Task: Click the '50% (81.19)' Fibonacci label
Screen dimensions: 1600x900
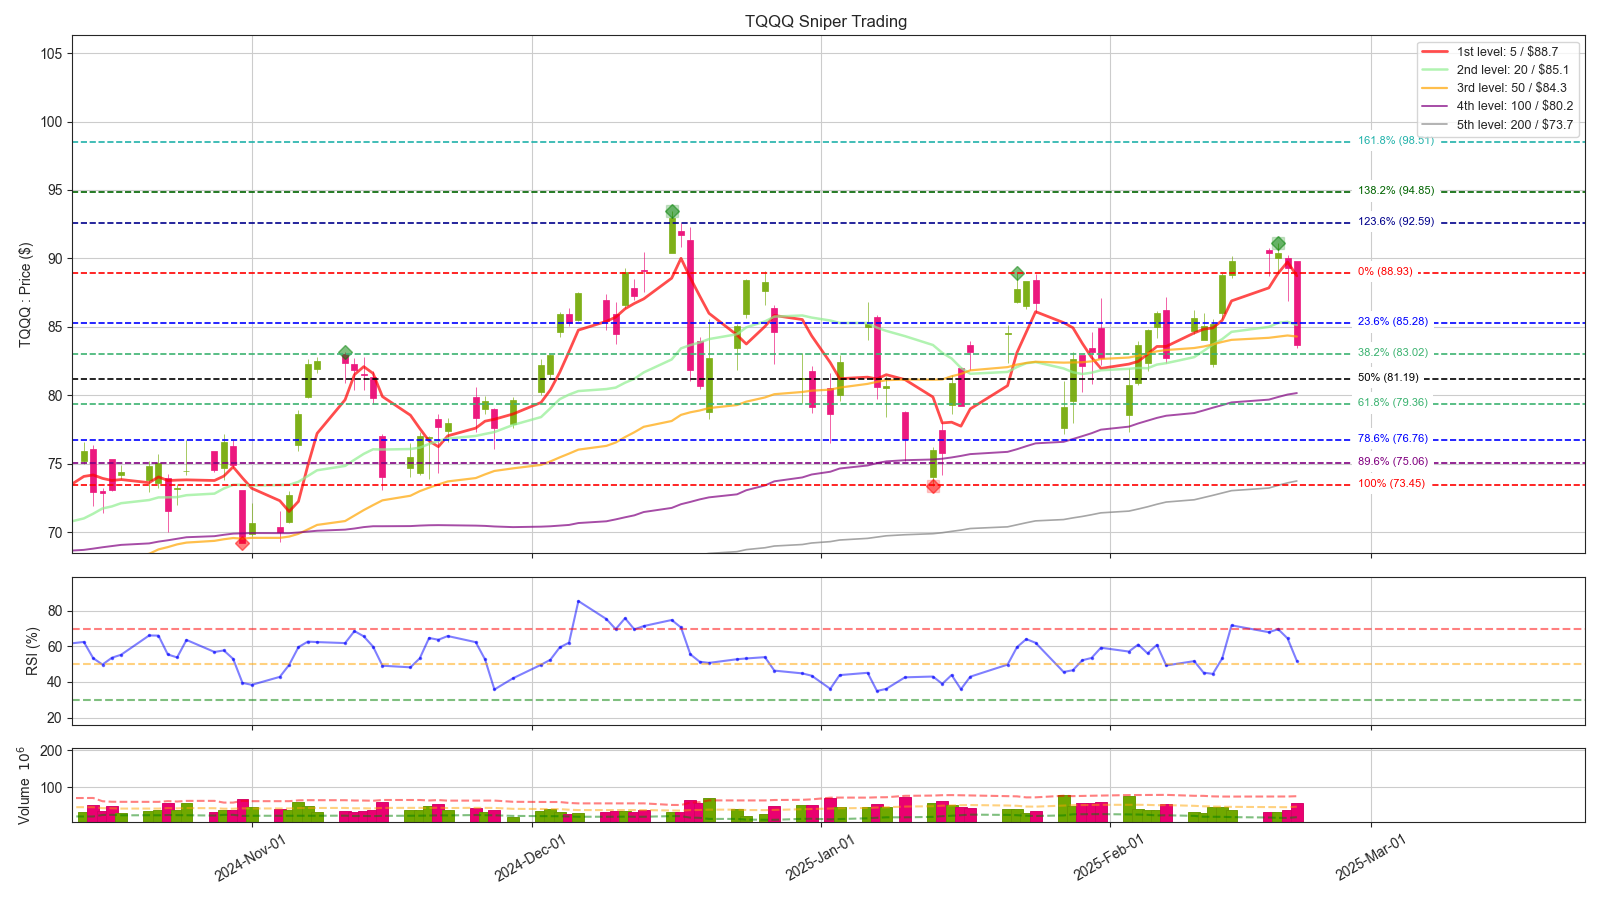Action: tap(1388, 378)
